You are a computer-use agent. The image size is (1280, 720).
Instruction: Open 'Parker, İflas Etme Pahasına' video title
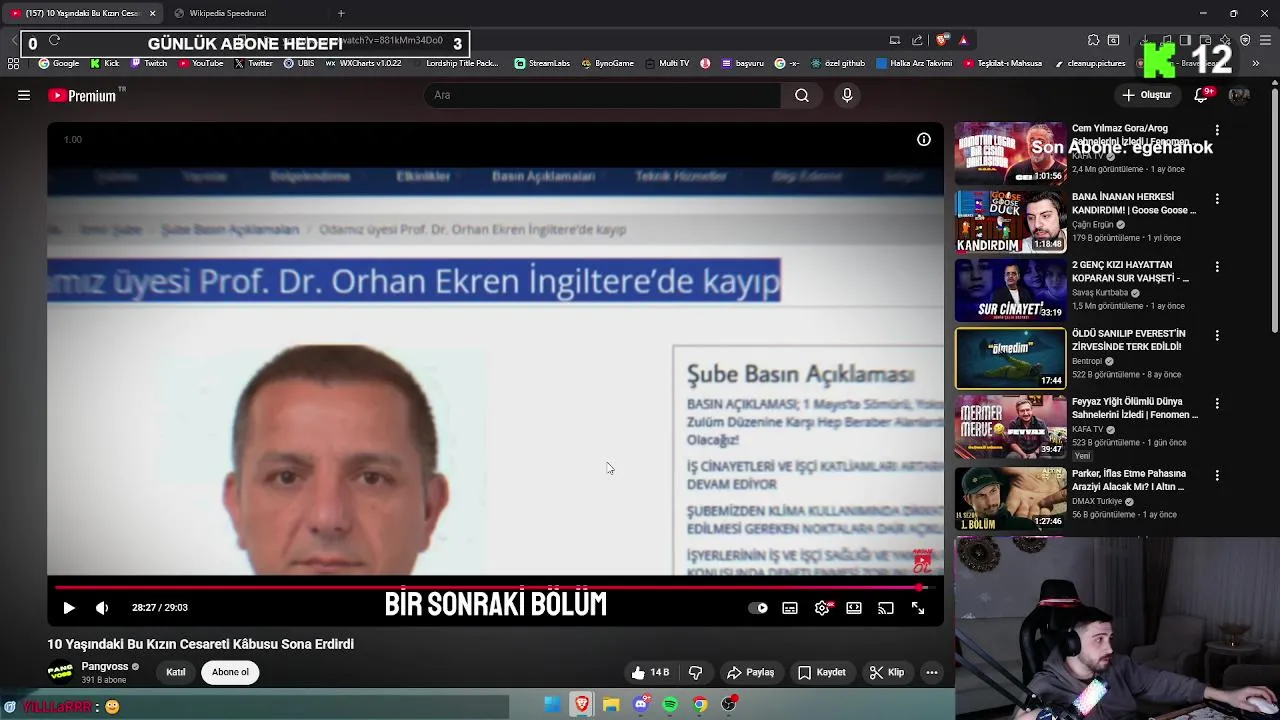1128,480
